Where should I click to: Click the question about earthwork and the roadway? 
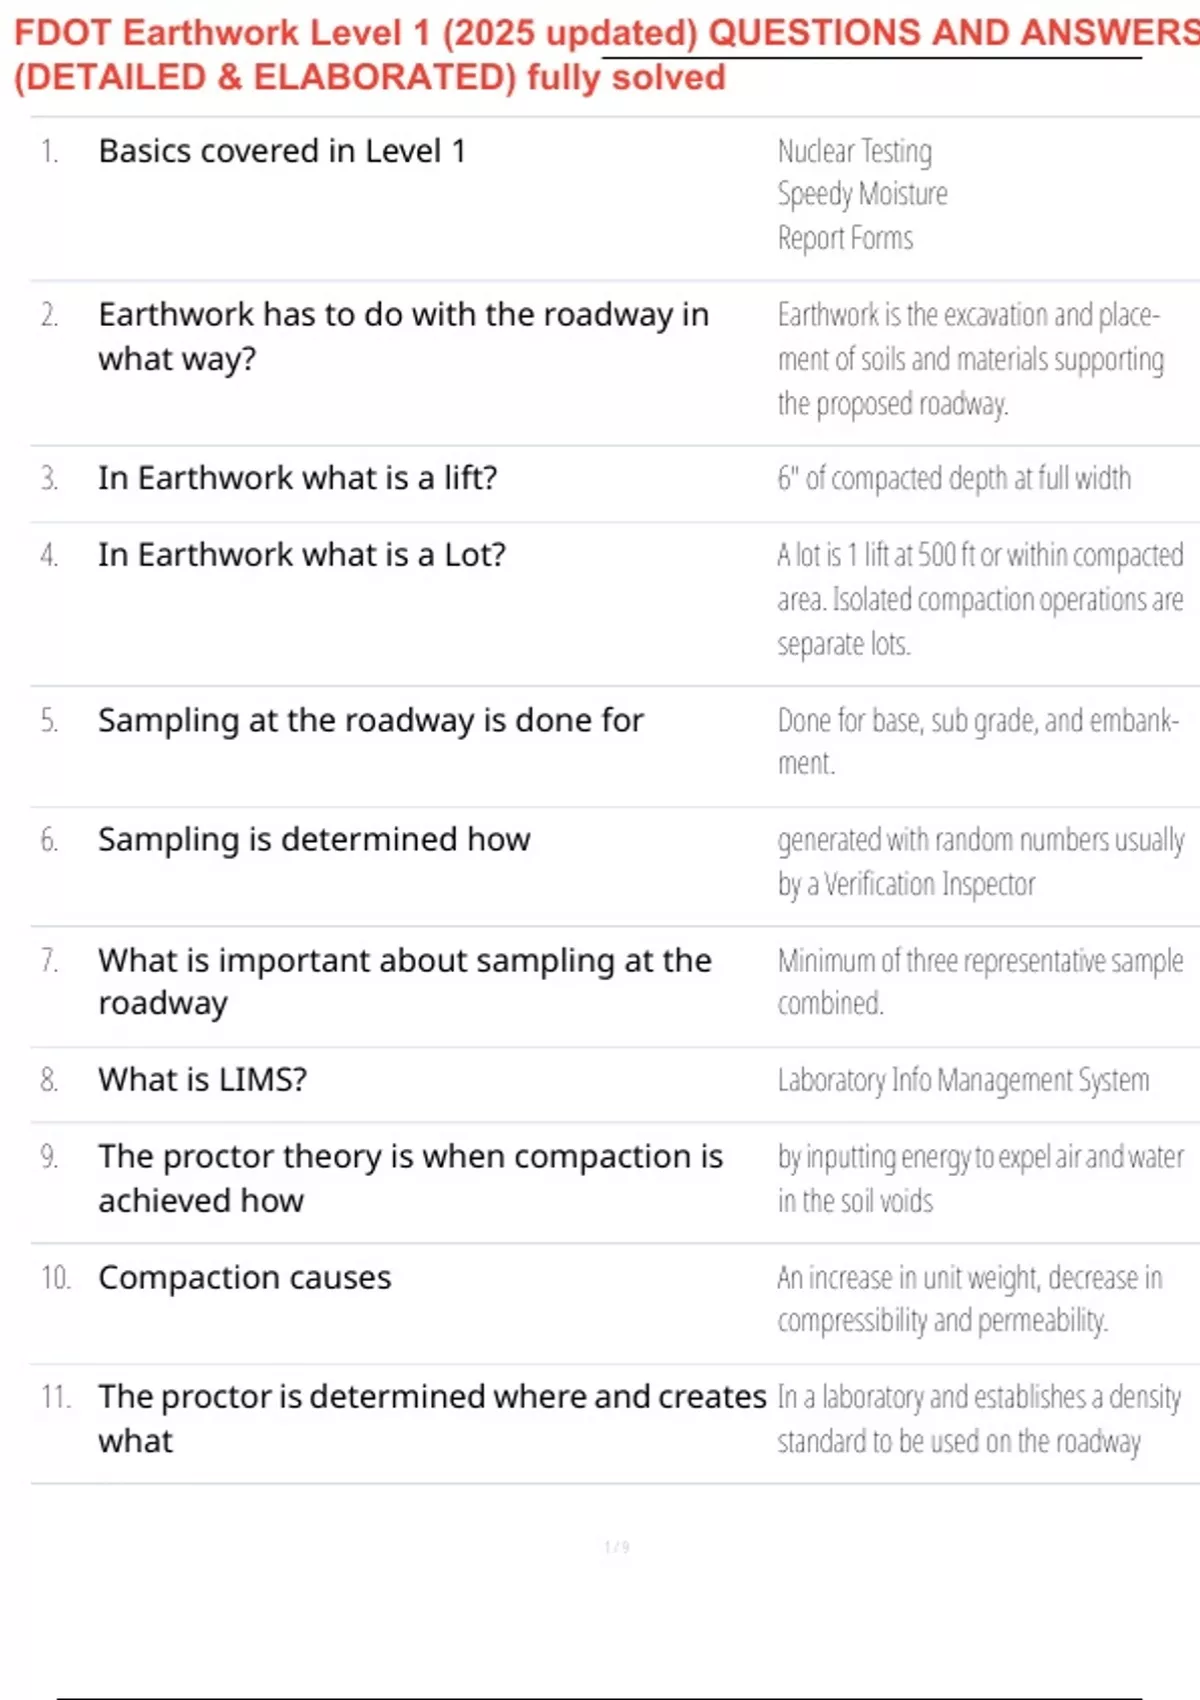click(x=403, y=336)
